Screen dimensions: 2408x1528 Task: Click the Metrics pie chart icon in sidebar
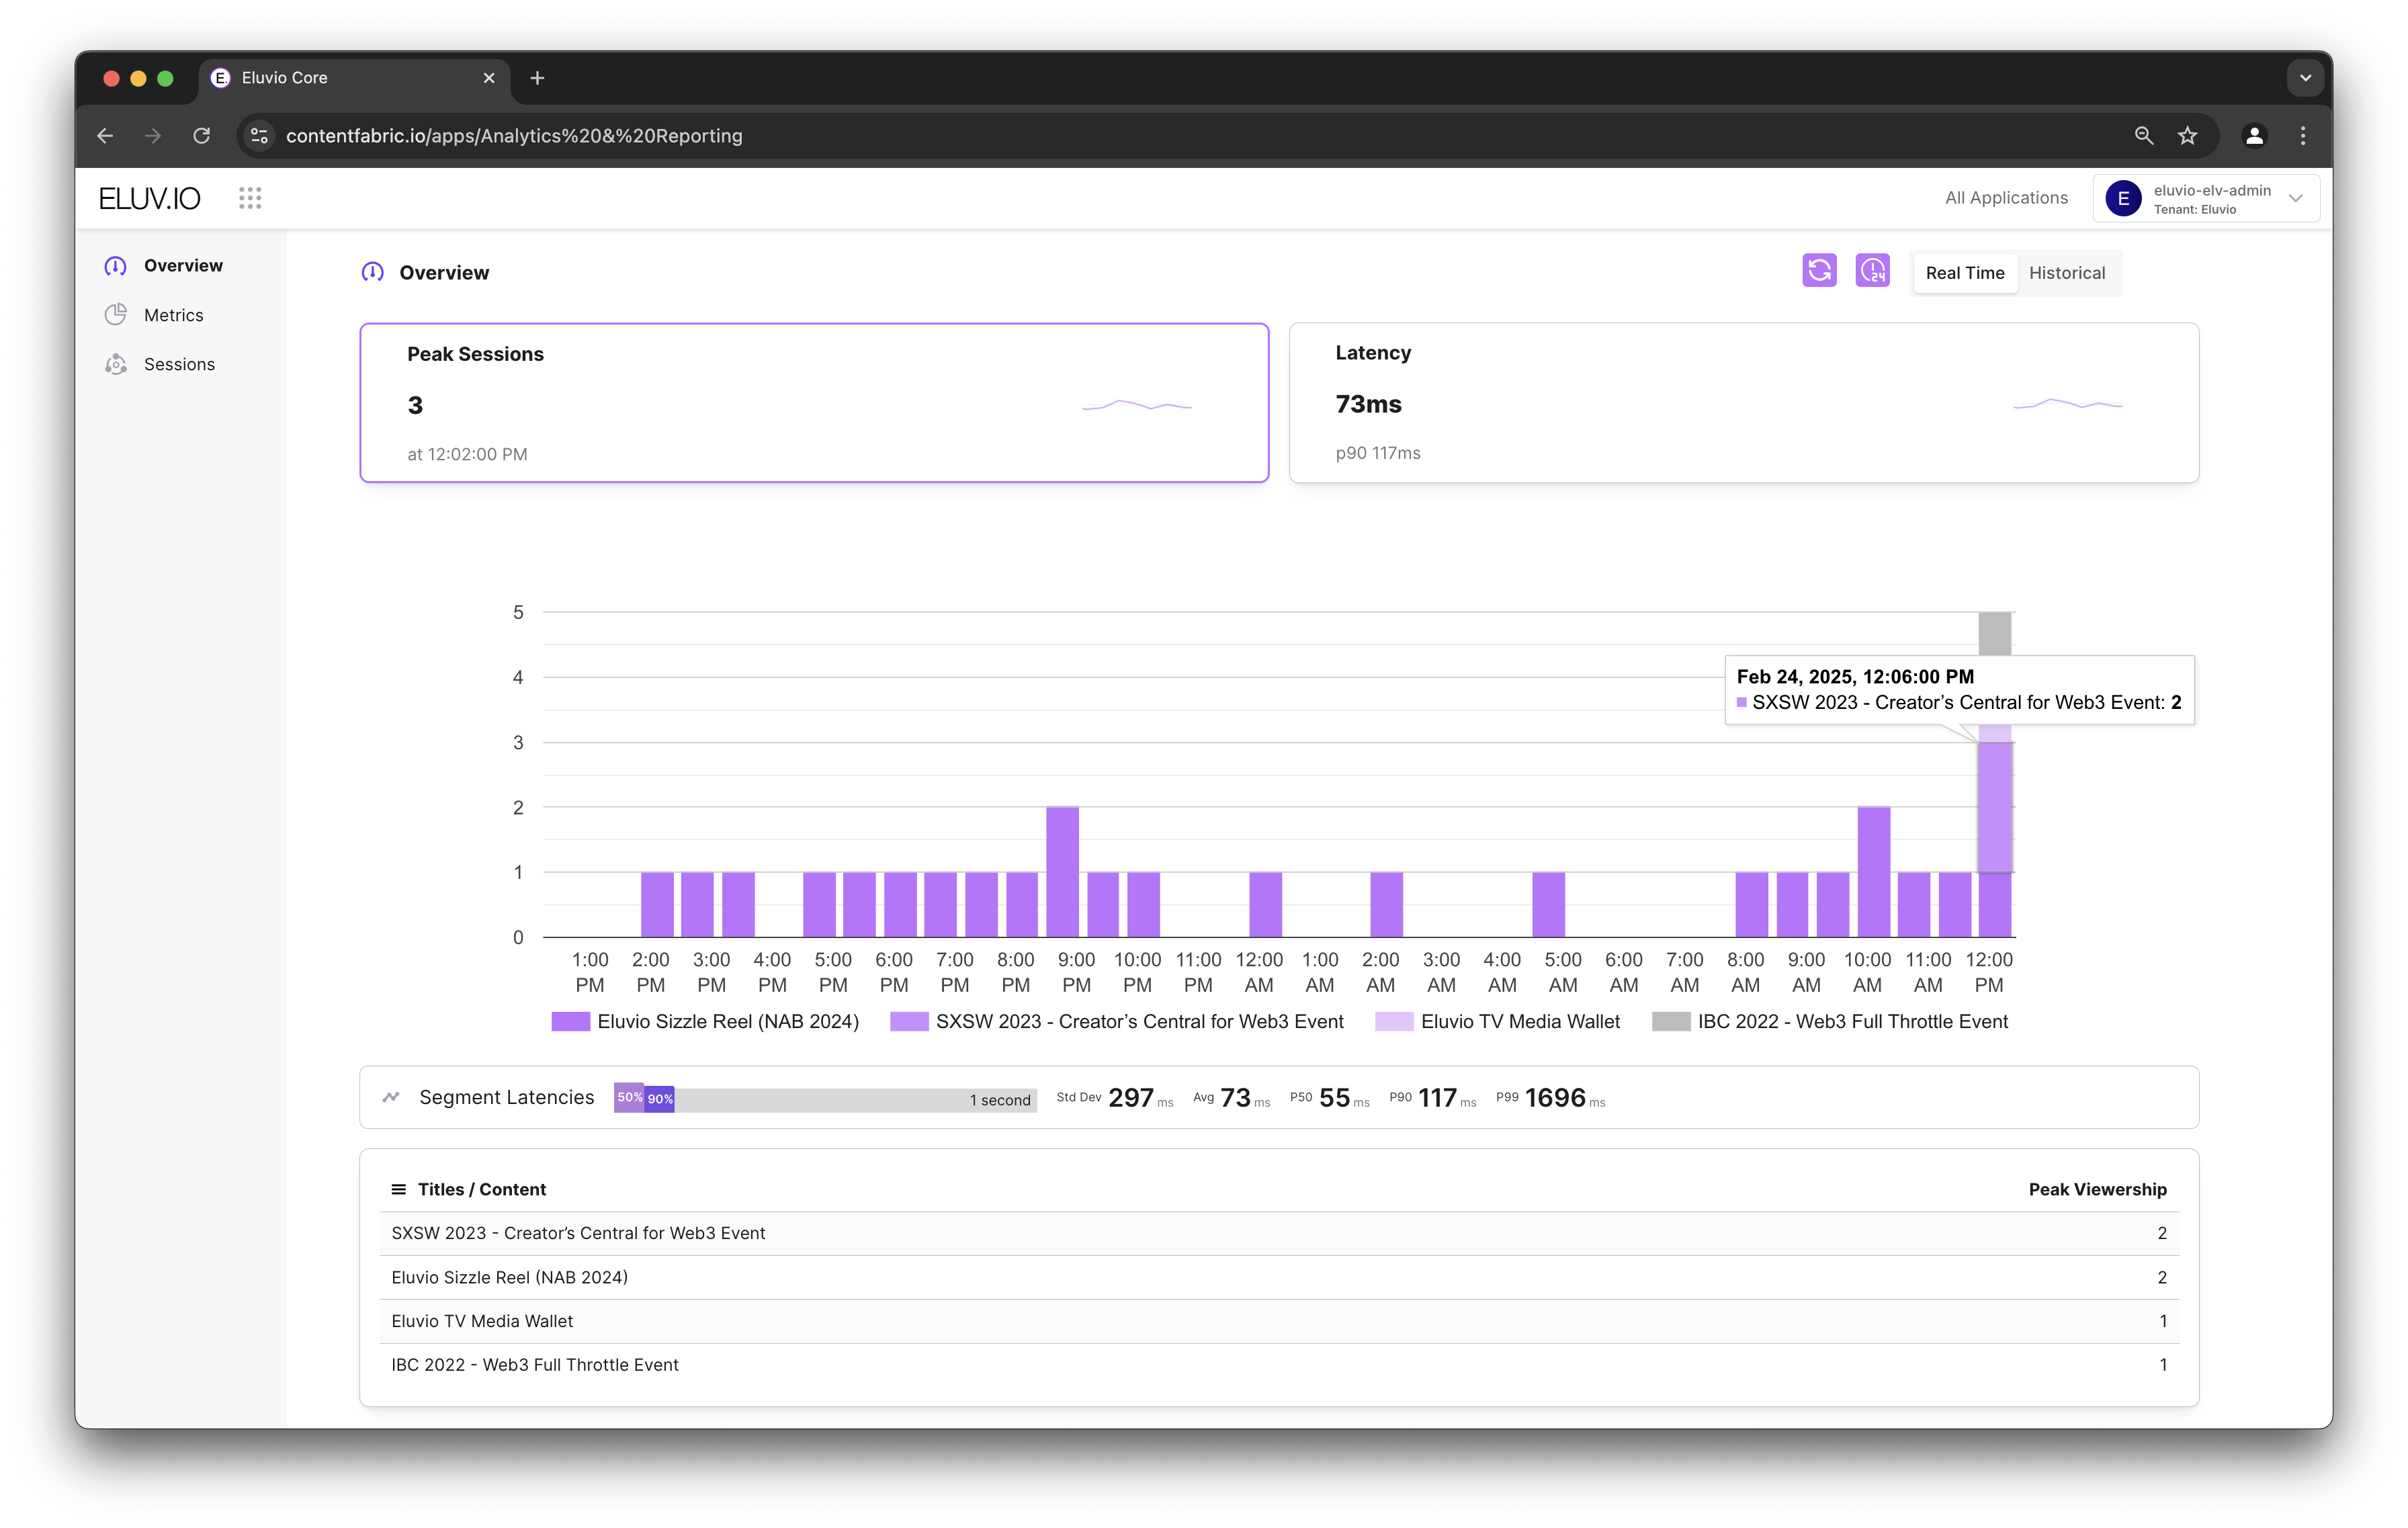(x=116, y=315)
